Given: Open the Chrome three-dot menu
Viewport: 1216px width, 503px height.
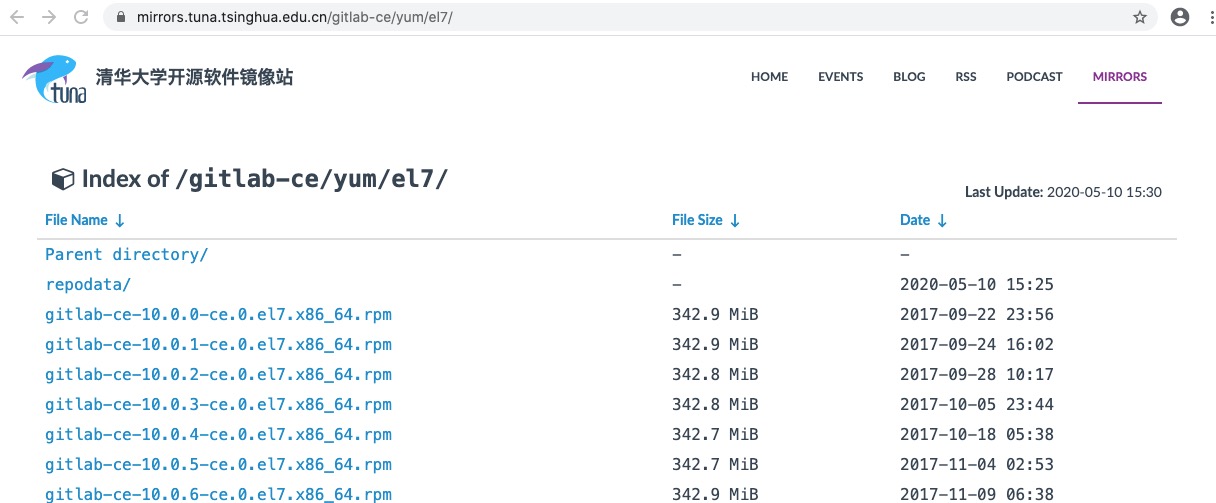Looking at the screenshot, I should [1212, 17].
